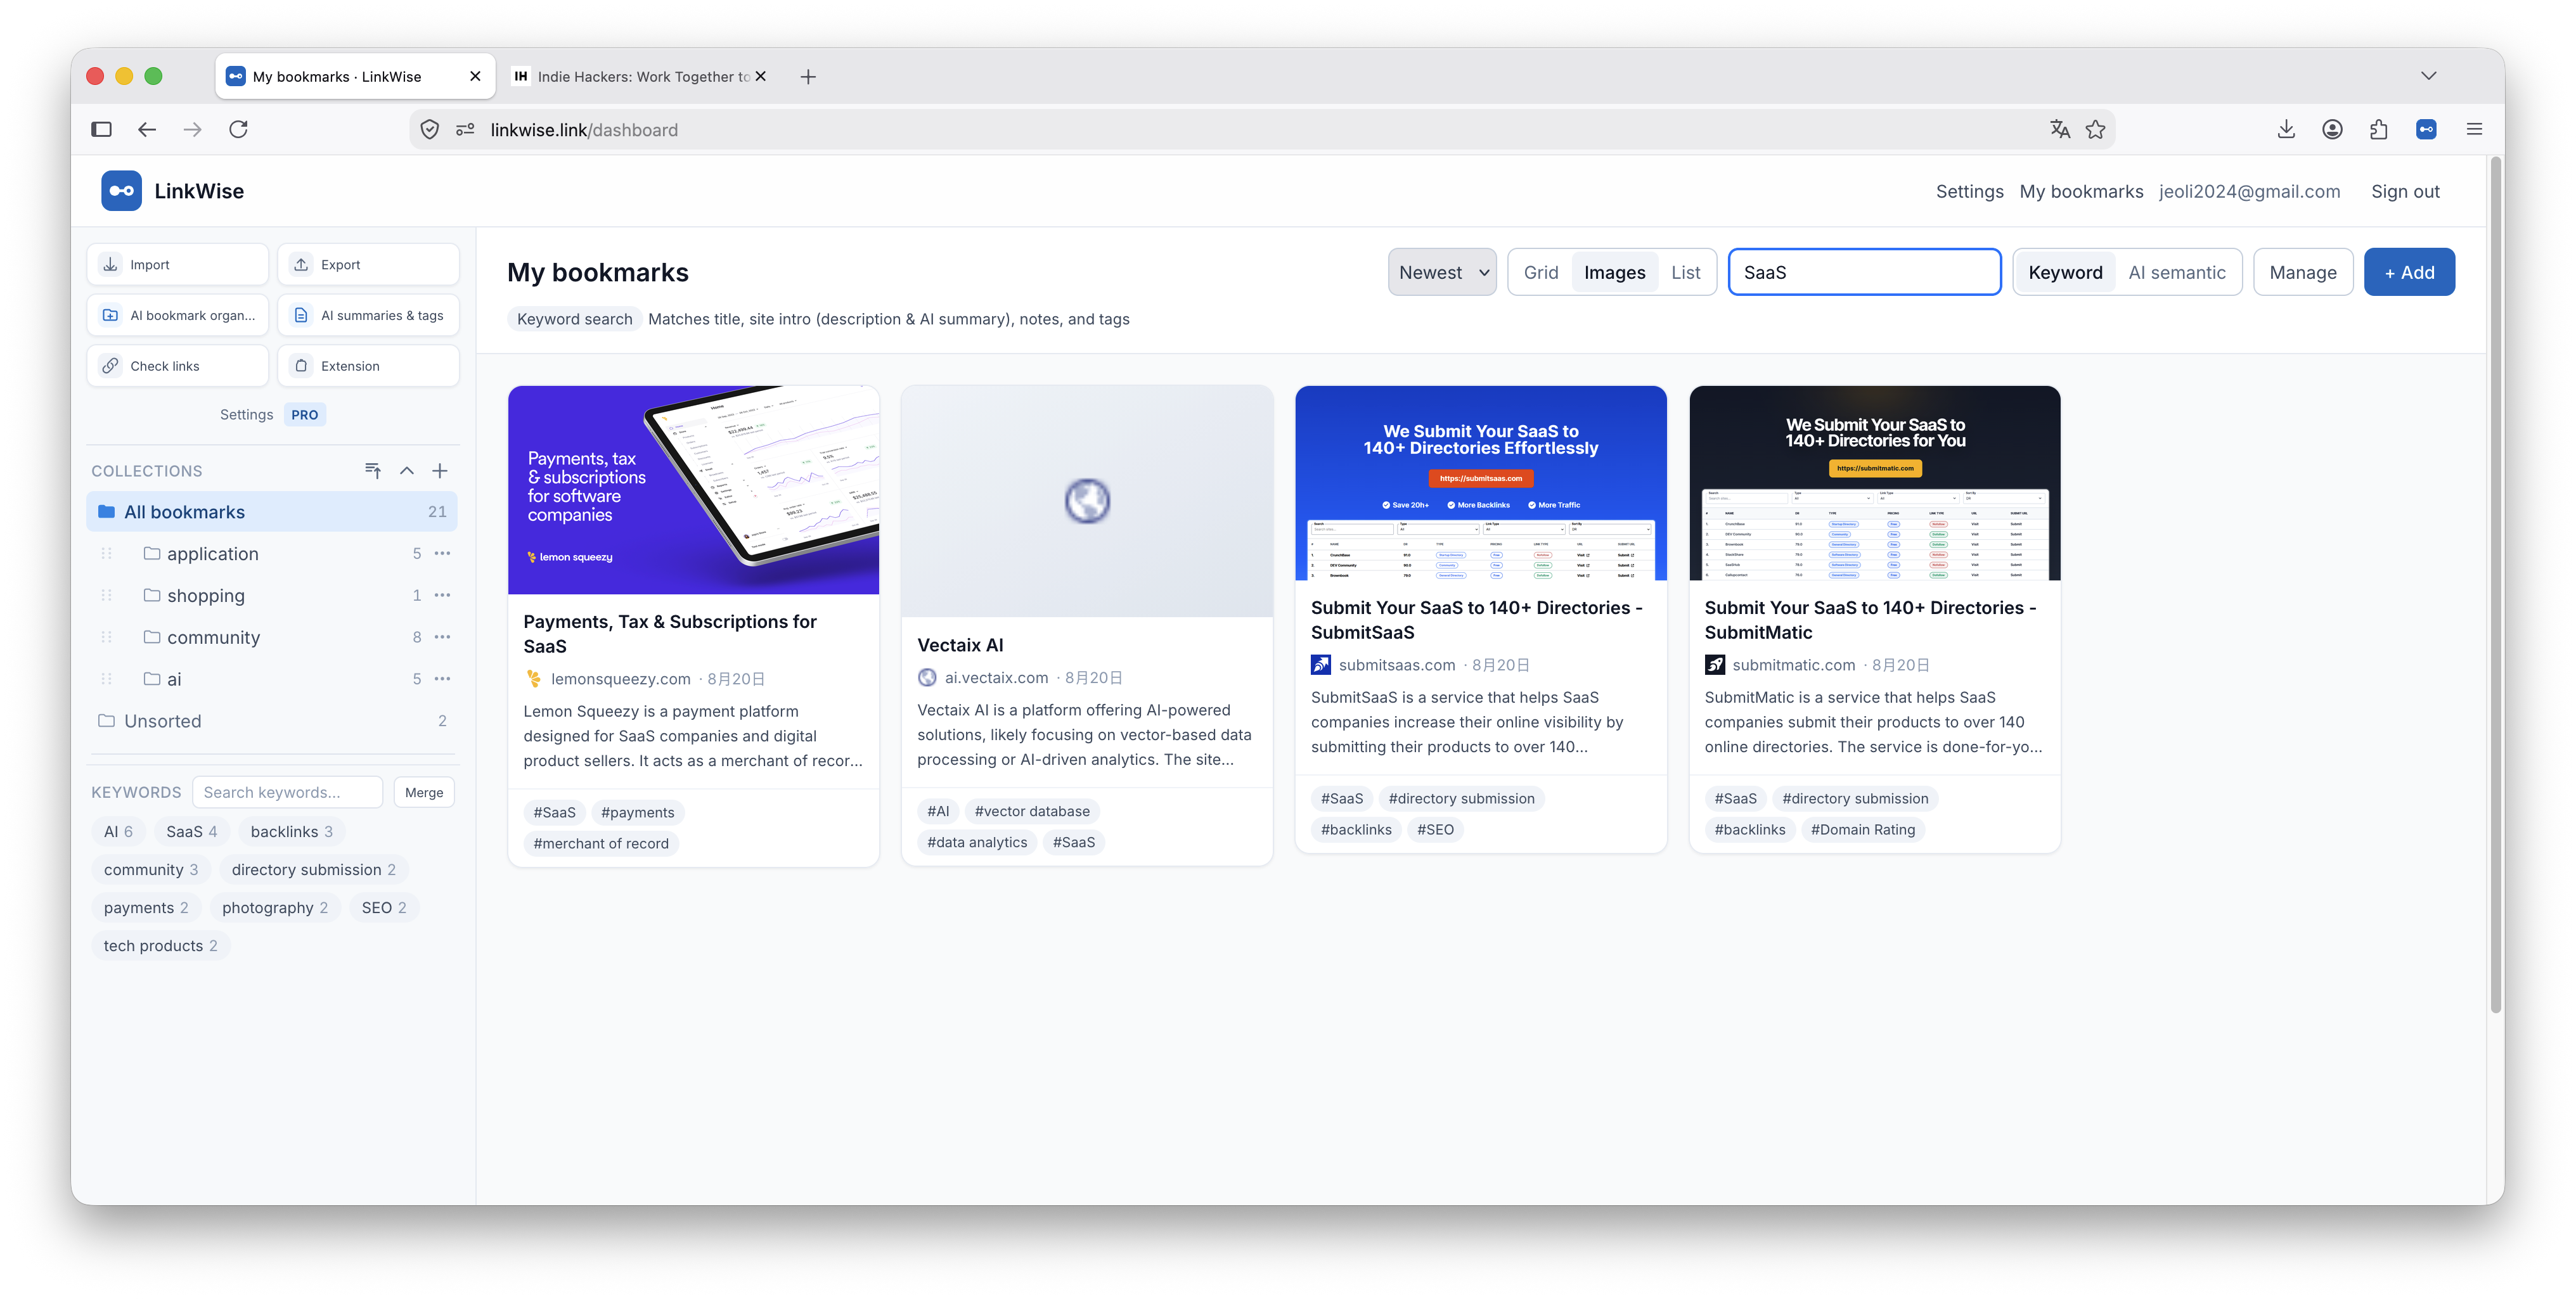This screenshot has height=1299, width=2576.
Task: Select the My bookmarks · LinkWise tab
Action: pyautogui.click(x=355, y=77)
